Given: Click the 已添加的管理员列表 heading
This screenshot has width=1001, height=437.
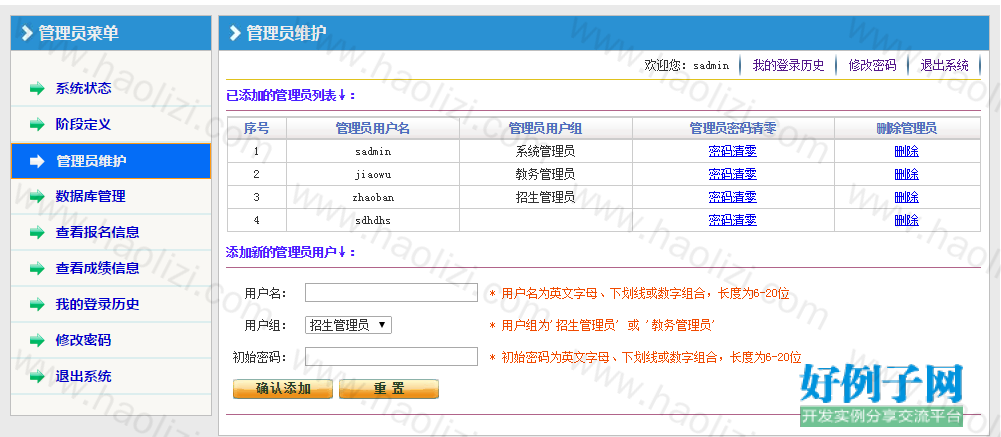Looking at the screenshot, I should click(291, 96).
